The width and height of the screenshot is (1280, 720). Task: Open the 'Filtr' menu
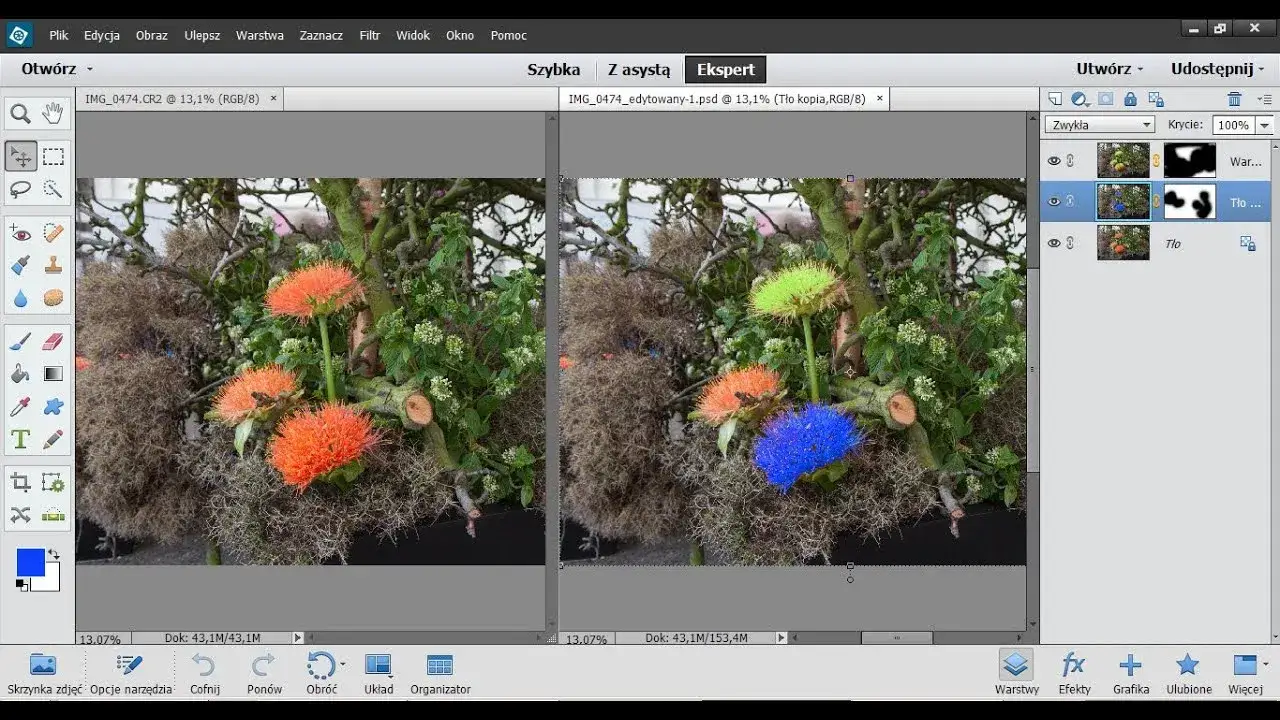(x=369, y=35)
